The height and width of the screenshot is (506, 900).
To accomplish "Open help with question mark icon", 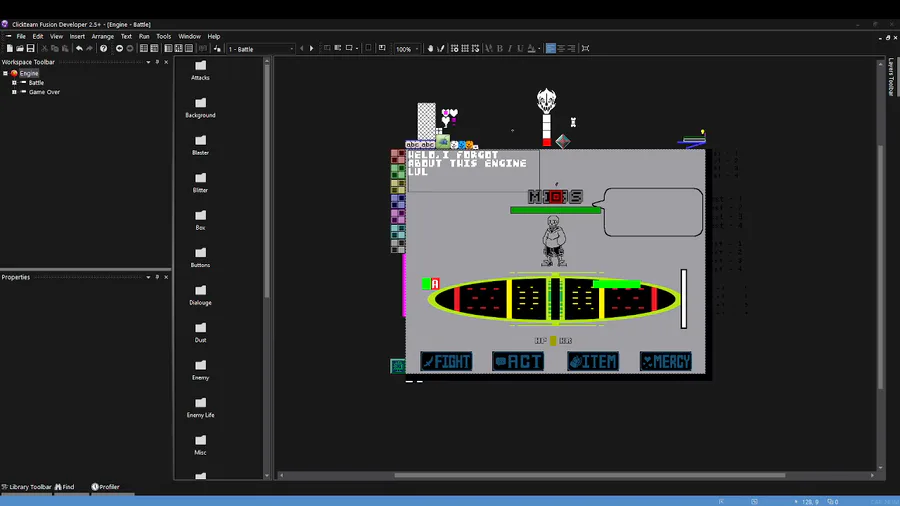I will point(103,49).
